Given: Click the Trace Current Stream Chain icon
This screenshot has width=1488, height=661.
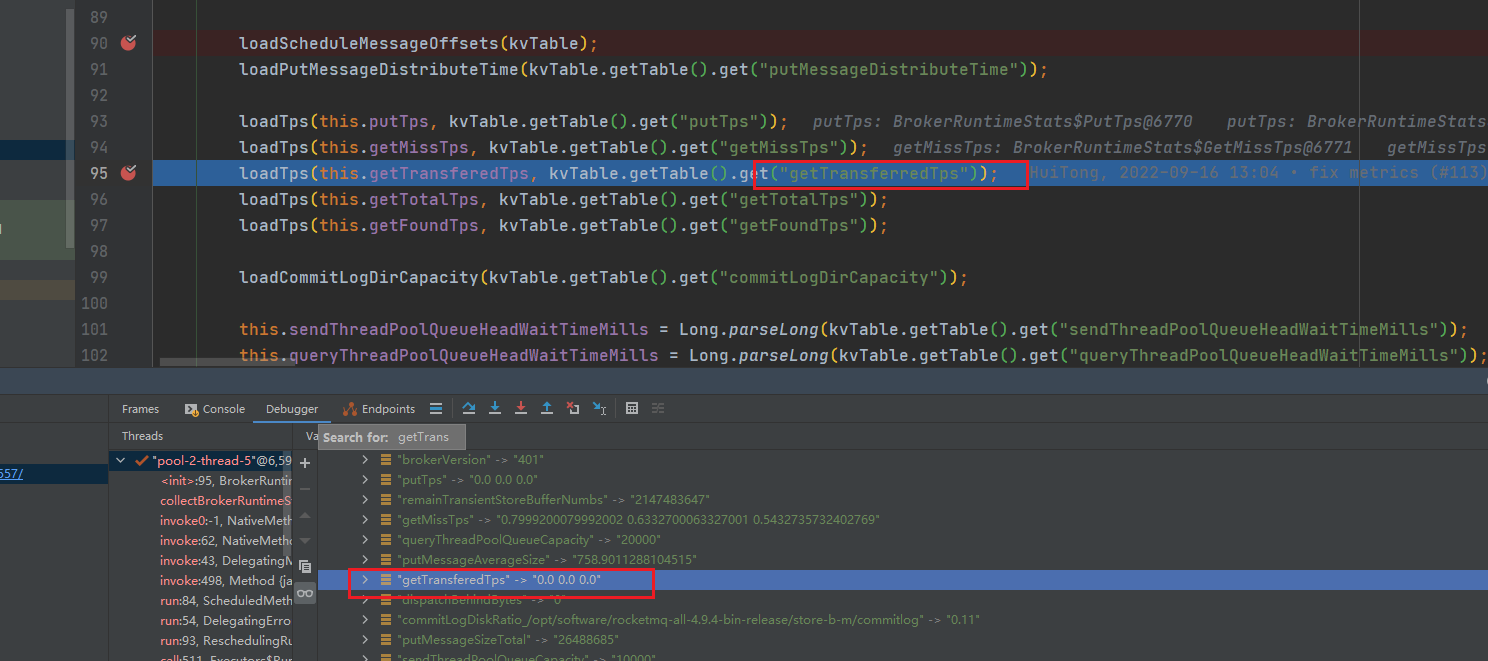Looking at the screenshot, I should point(658,408).
